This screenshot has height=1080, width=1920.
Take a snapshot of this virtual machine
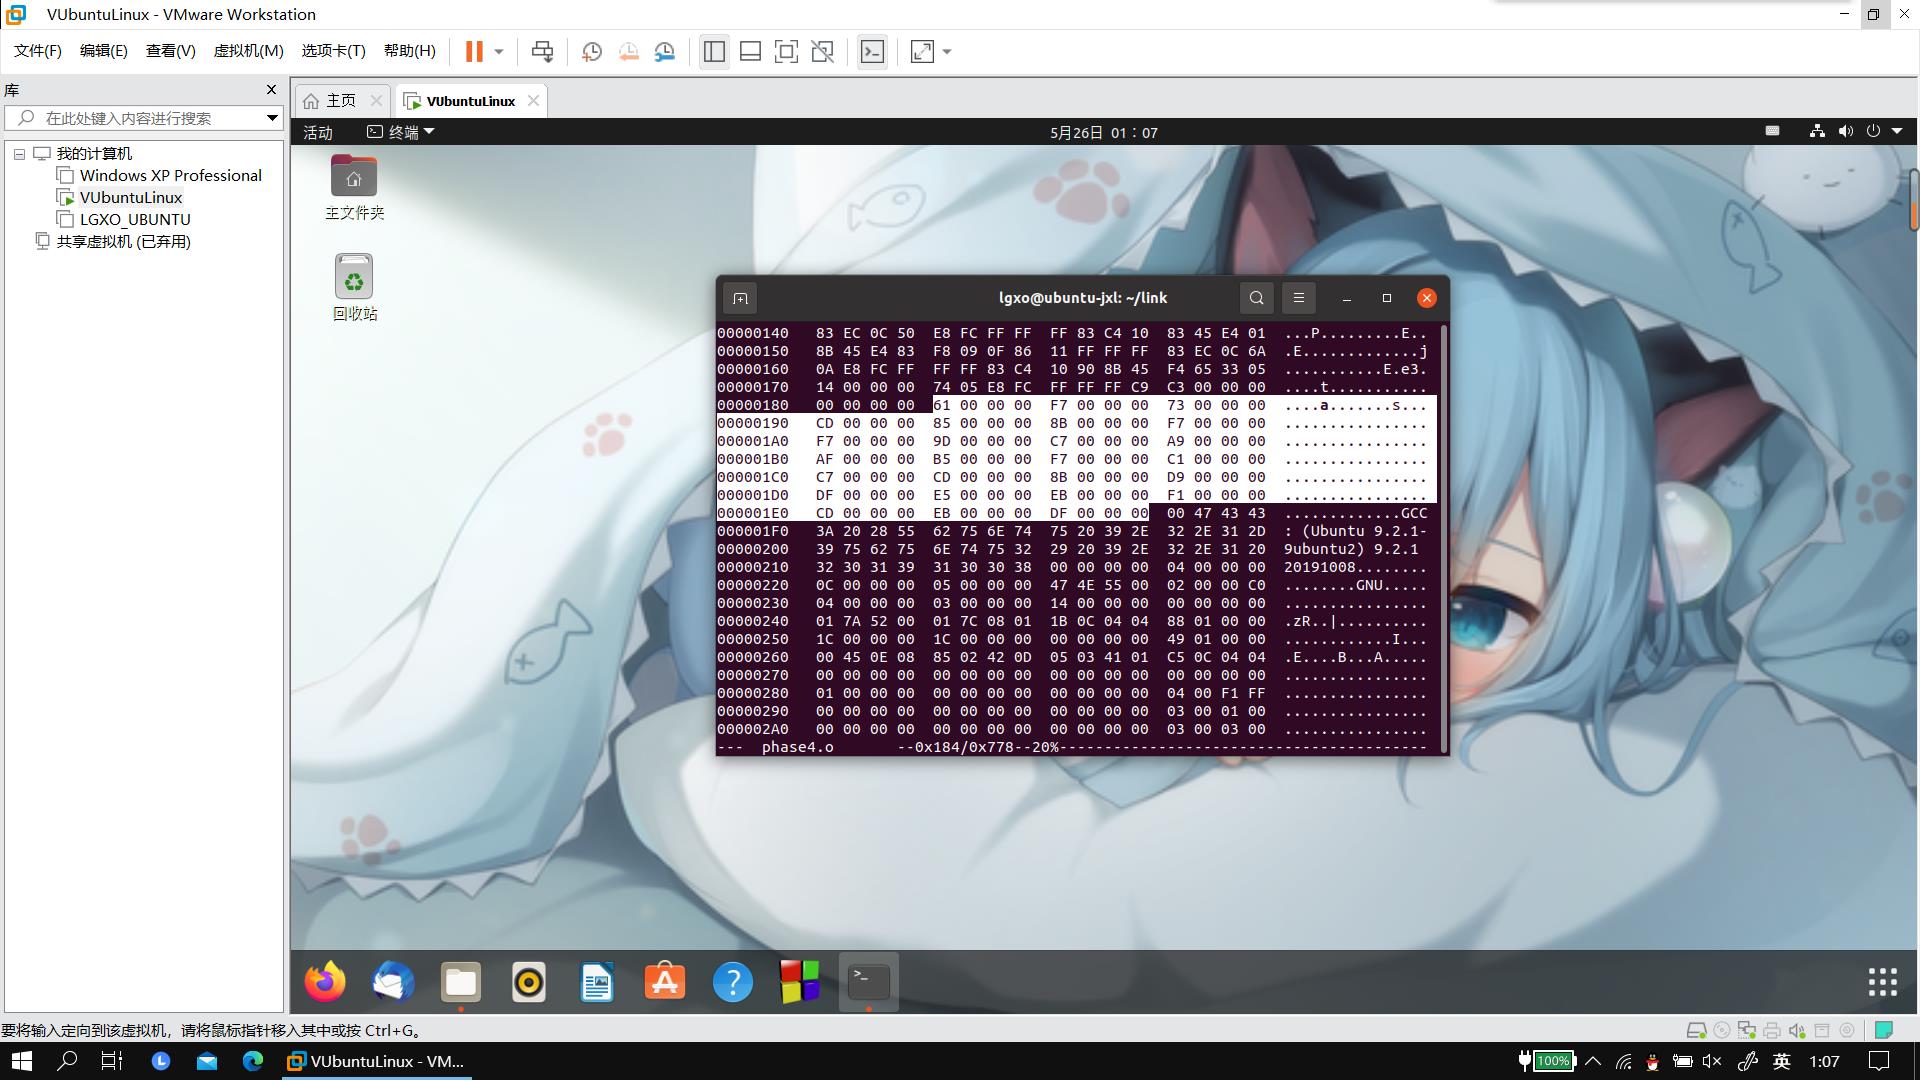[x=592, y=52]
